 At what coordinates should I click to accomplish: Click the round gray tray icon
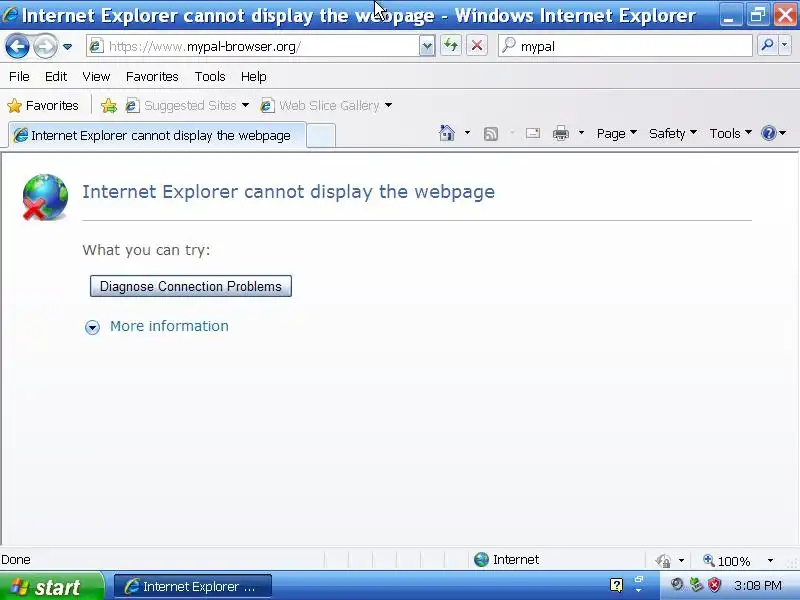click(677, 585)
